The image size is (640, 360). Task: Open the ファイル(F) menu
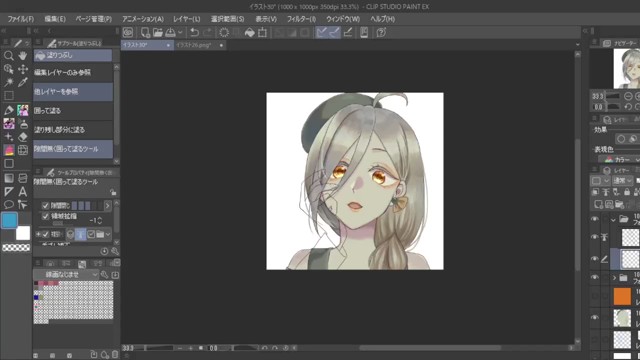click(20, 19)
